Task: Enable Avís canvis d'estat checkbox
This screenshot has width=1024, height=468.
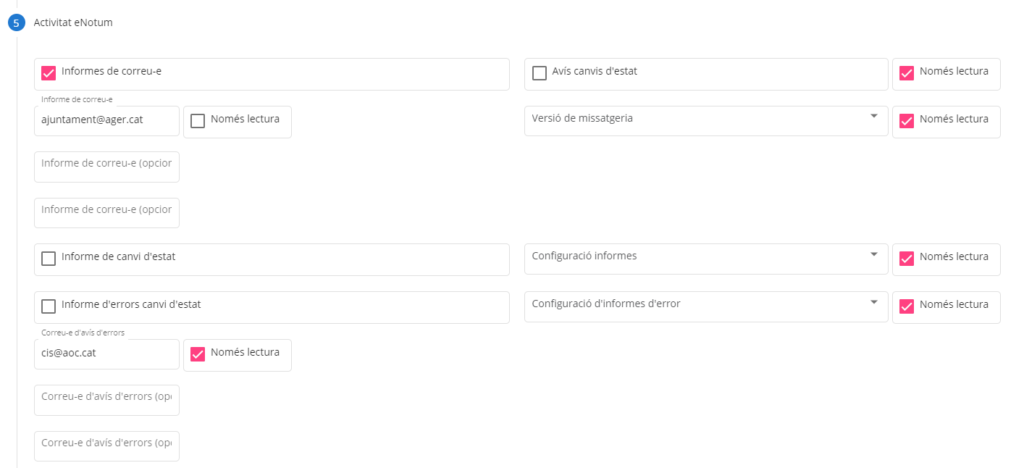Action: (x=540, y=73)
